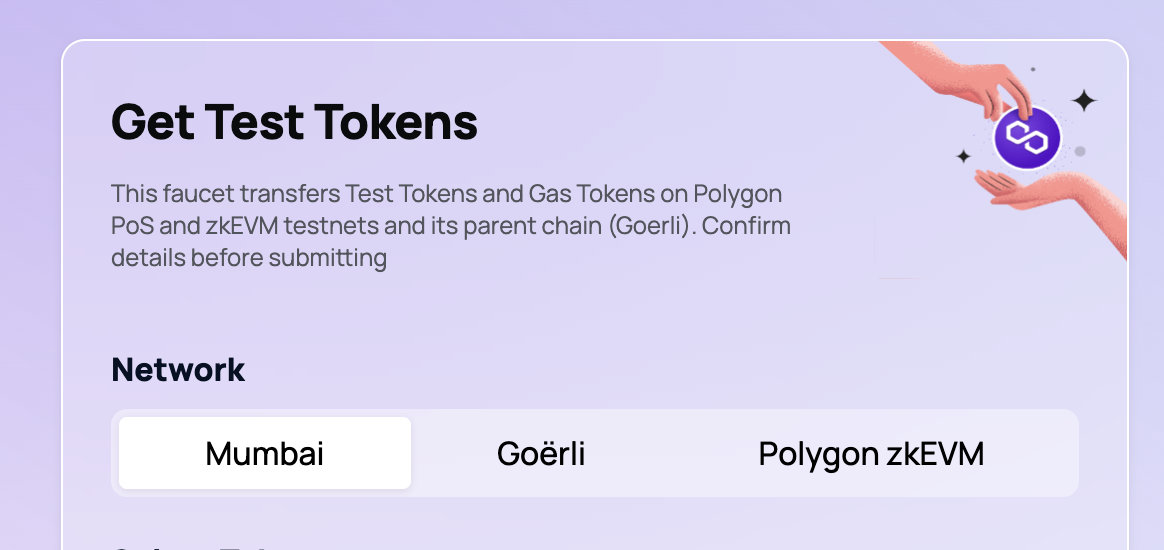The width and height of the screenshot is (1164, 550).
Task: Click the large black sparkle star
Action: [1084, 100]
